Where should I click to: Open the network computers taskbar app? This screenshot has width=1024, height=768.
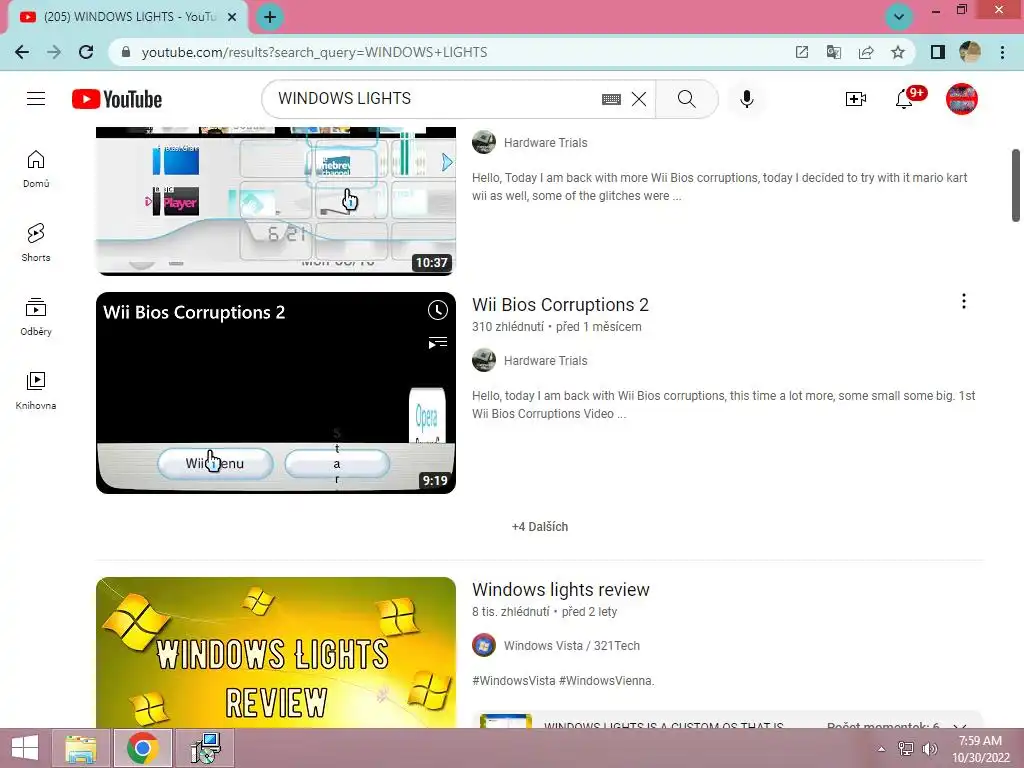[205, 748]
